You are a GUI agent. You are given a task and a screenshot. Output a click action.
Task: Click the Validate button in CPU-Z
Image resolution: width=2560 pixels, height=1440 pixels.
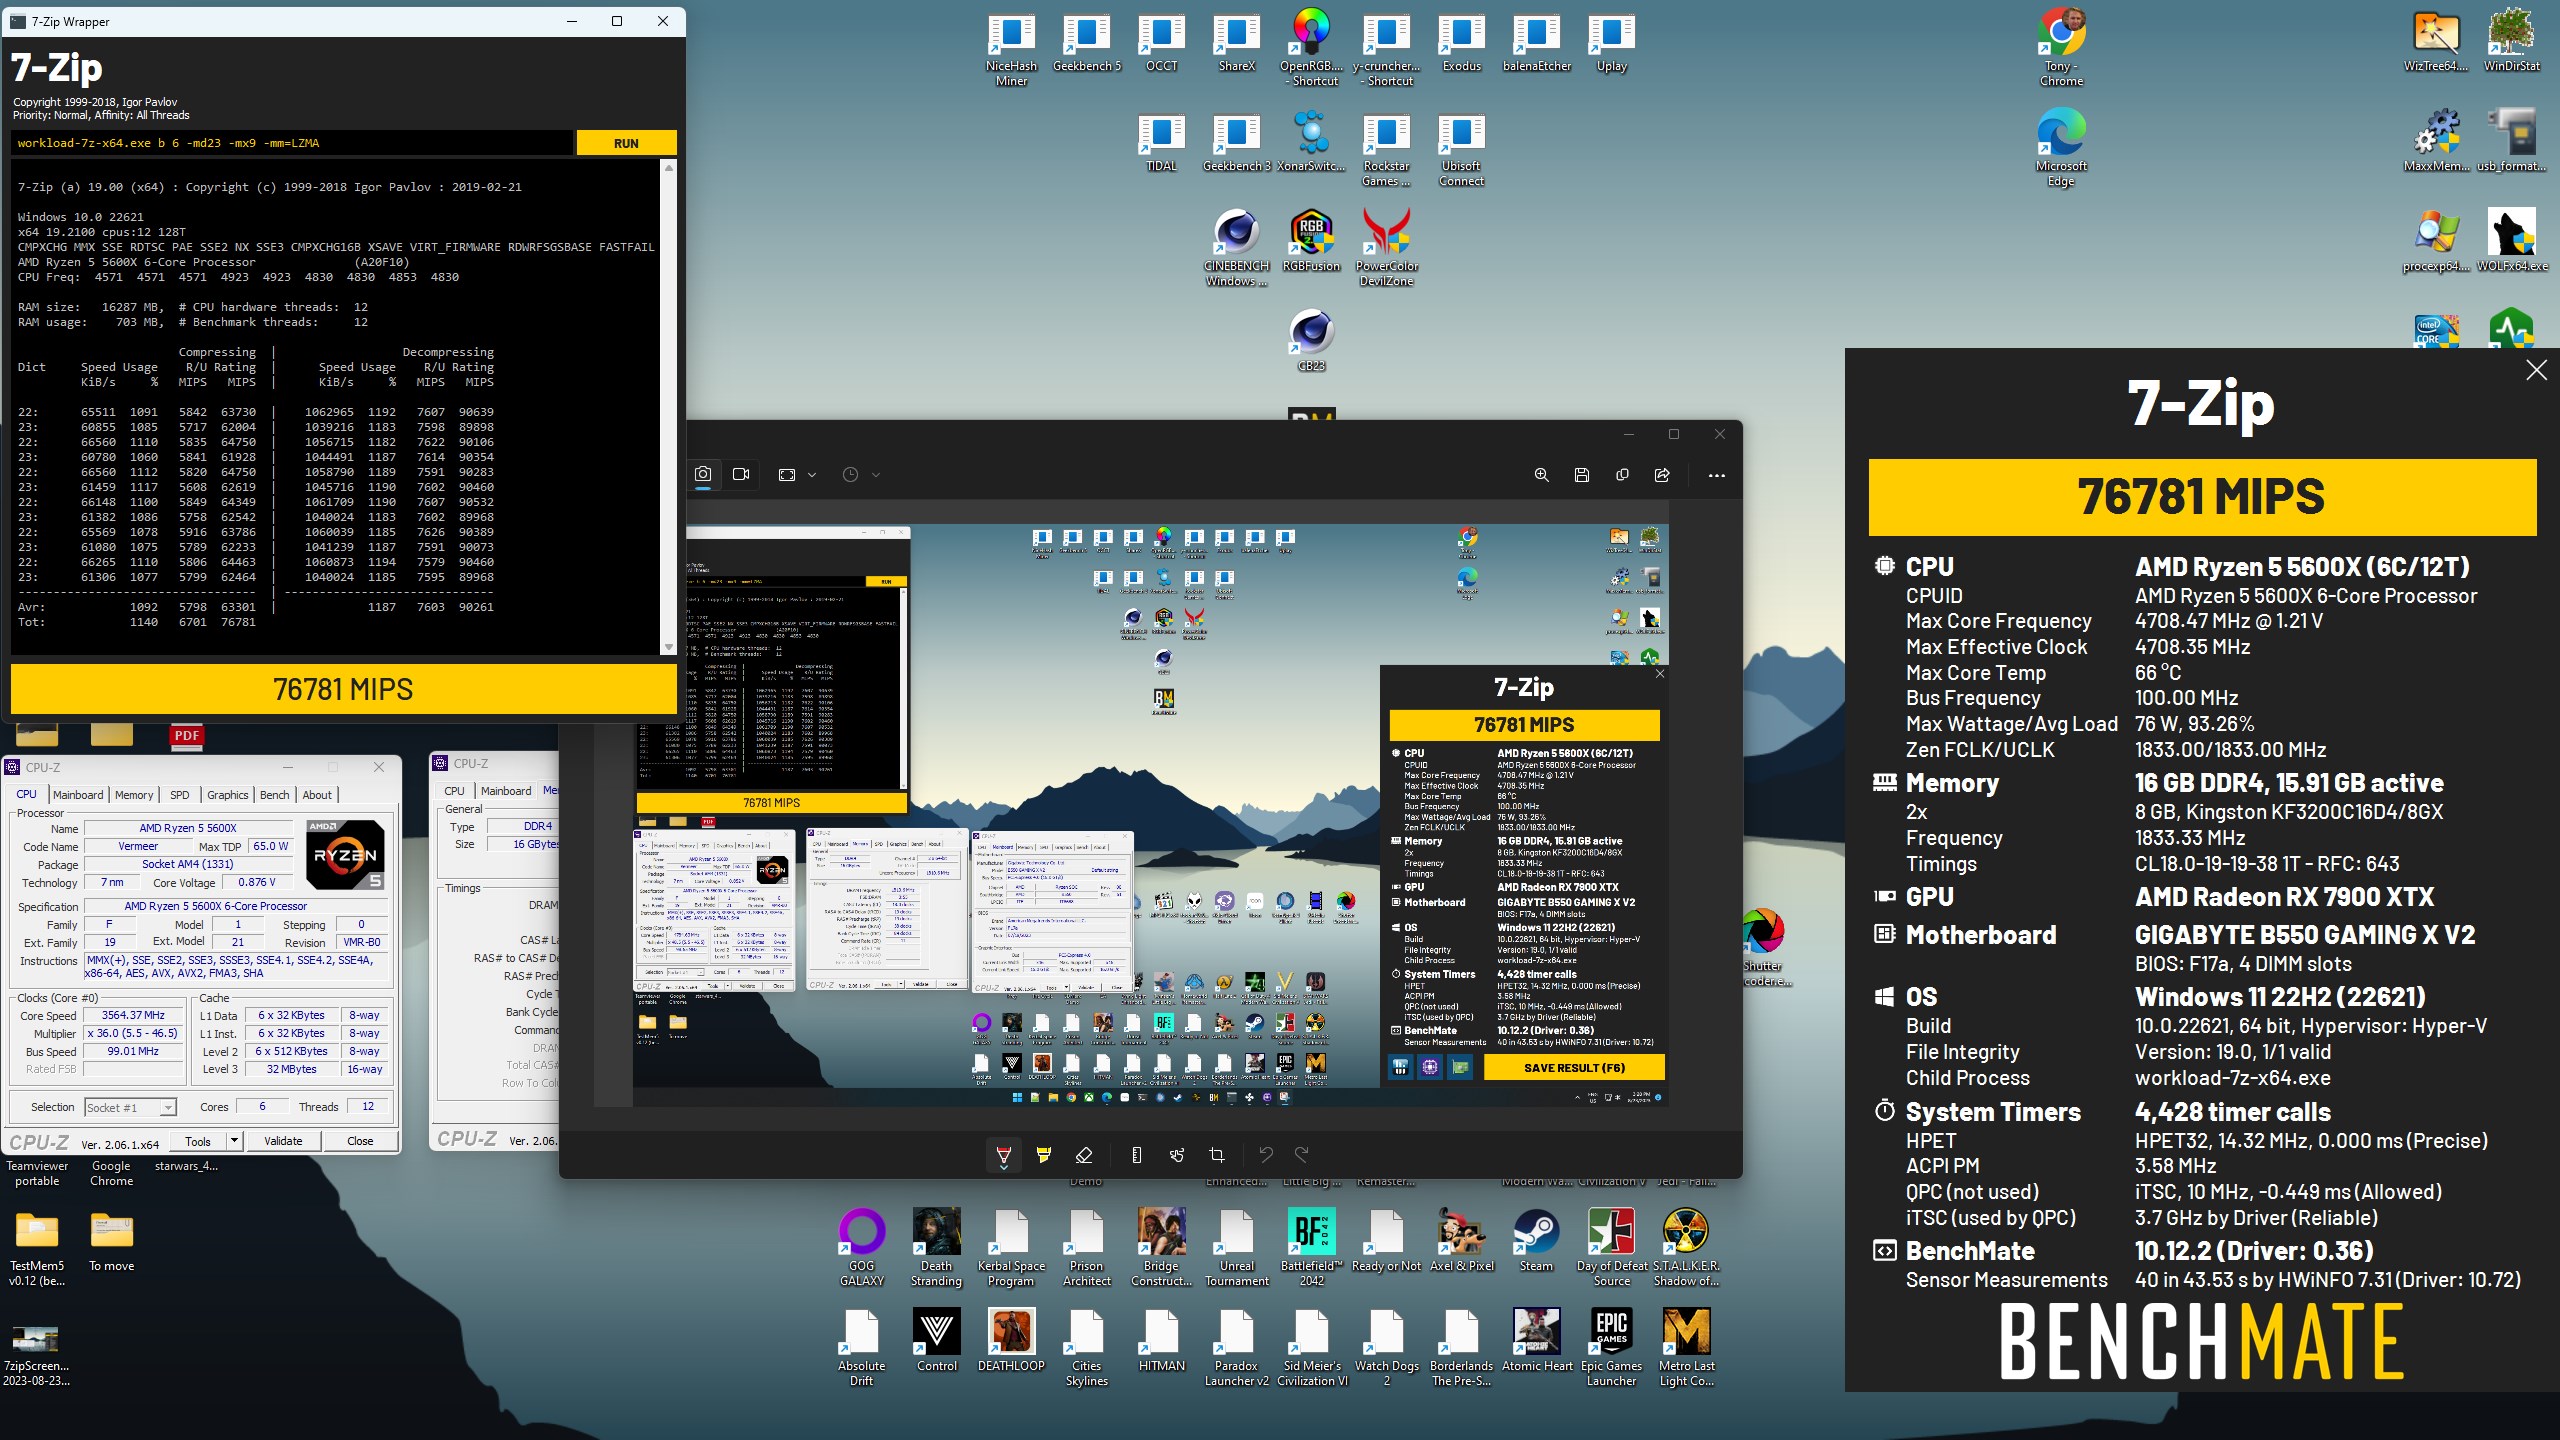283,1141
